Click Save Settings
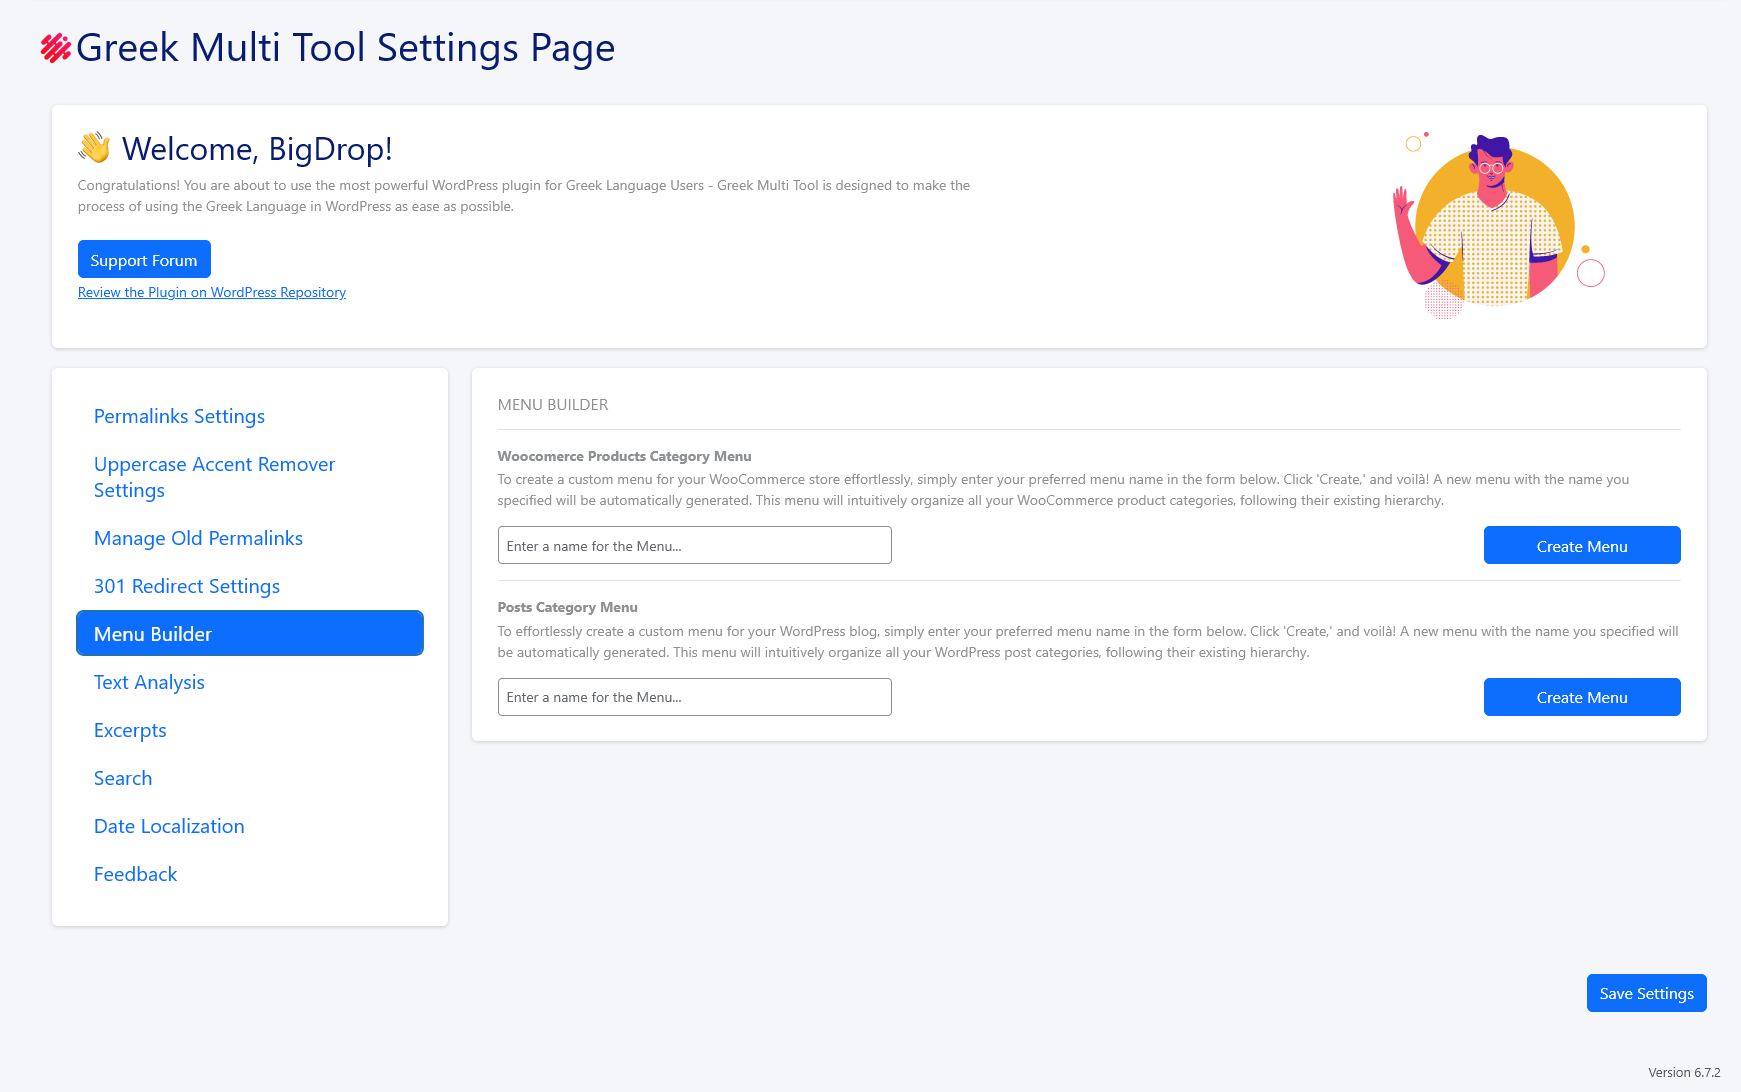Image resolution: width=1741 pixels, height=1092 pixels. pyautogui.click(x=1646, y=993)
